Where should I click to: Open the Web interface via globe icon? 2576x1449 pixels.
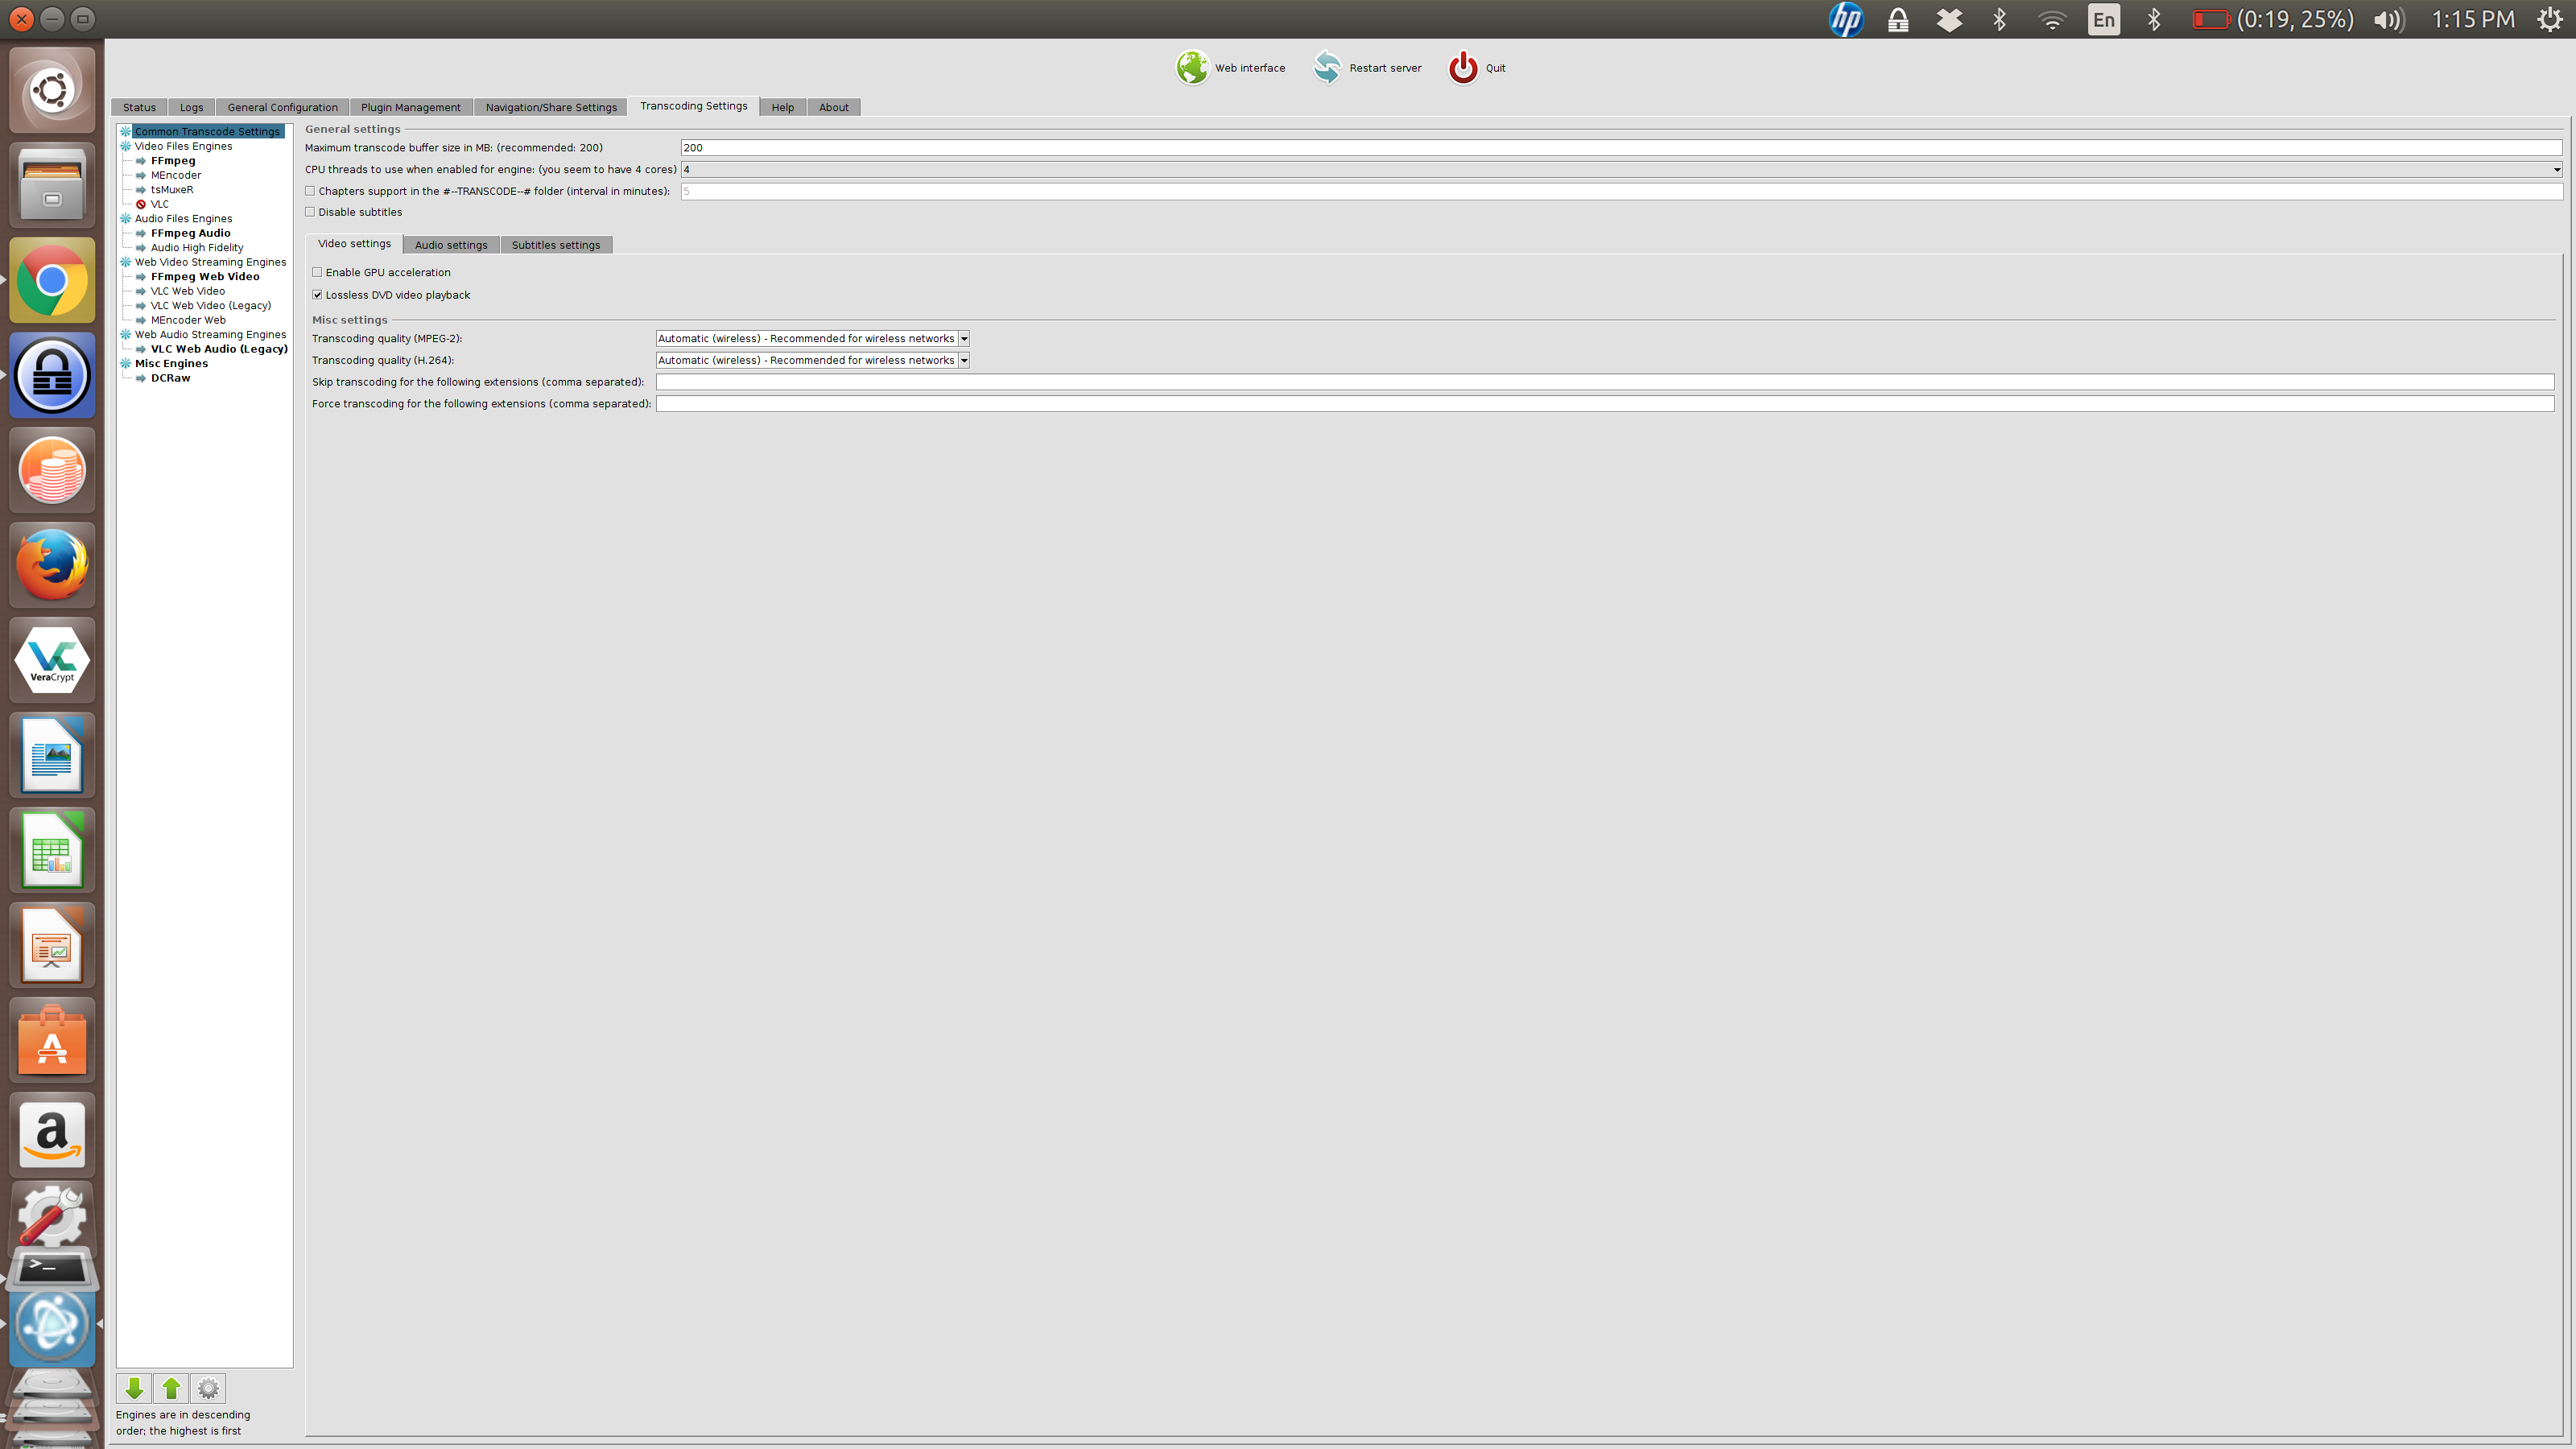click(x=1191, y=67)
